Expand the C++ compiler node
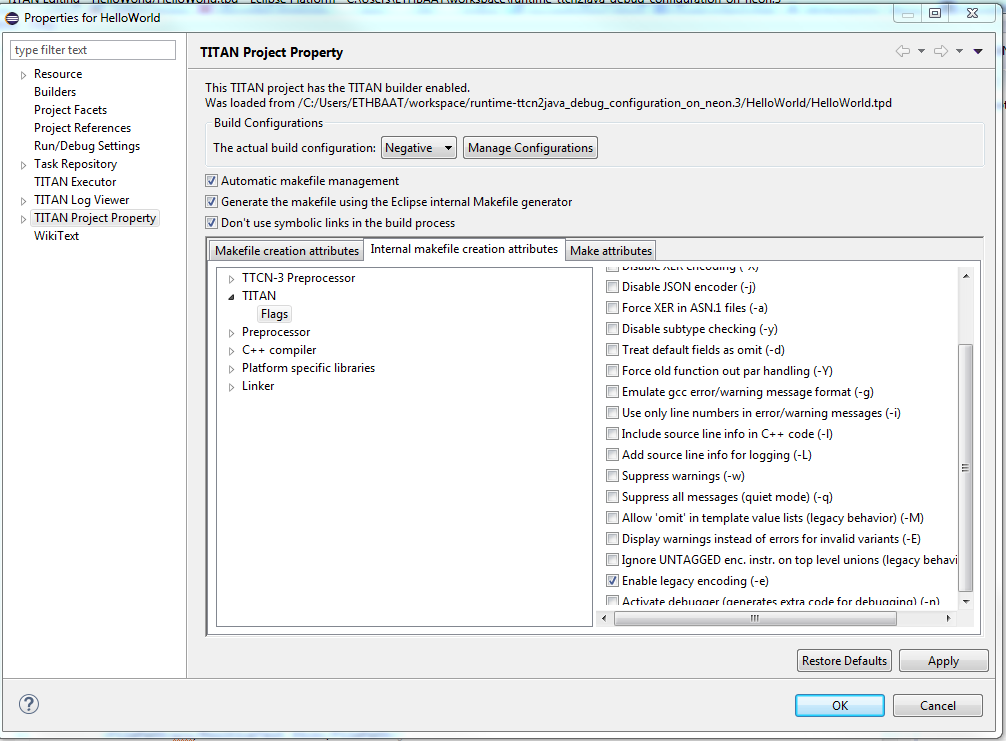Screen dimensions: 1006x741 (232, 351)
